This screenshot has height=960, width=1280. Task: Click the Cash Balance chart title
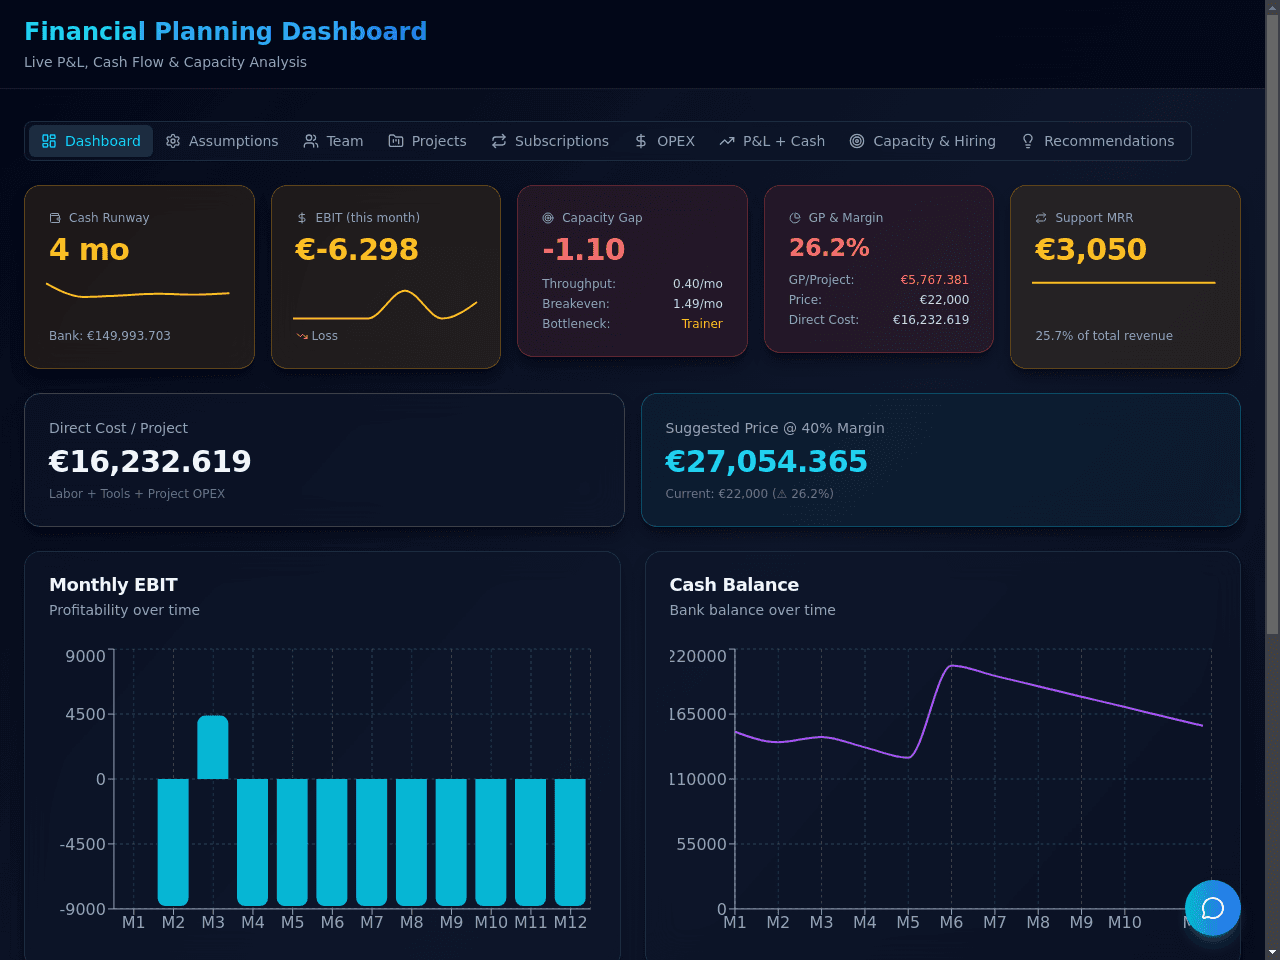(734, 585)
